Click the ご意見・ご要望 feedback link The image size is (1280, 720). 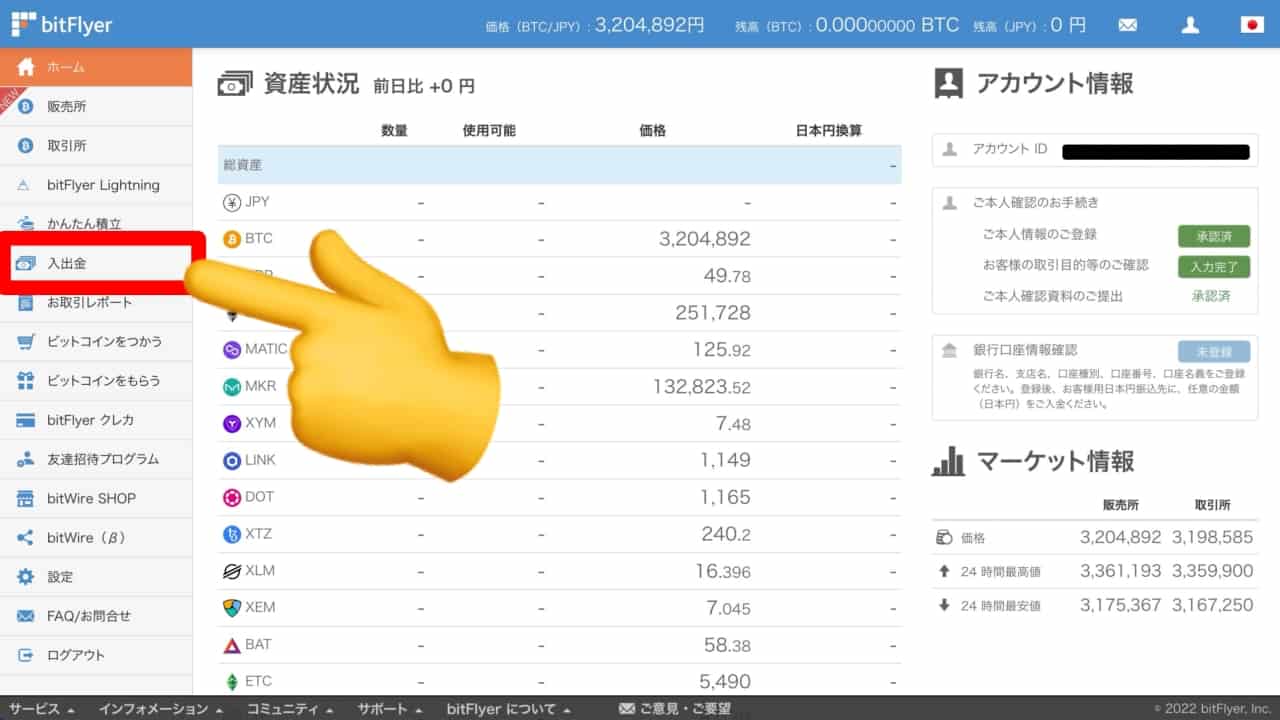pos(675,709)
